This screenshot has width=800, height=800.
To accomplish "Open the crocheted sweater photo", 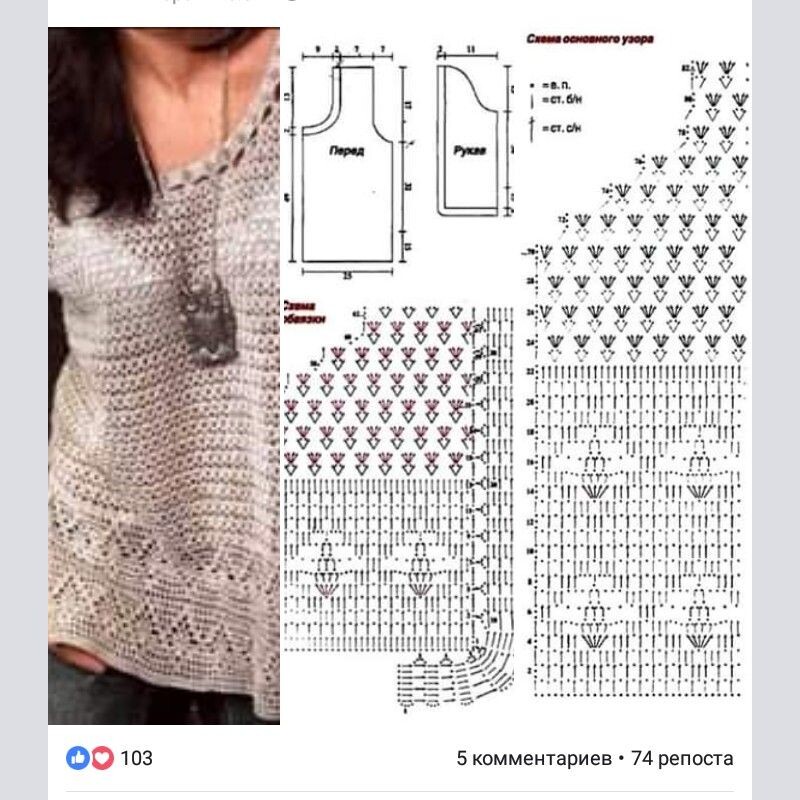I will (164, 376).
